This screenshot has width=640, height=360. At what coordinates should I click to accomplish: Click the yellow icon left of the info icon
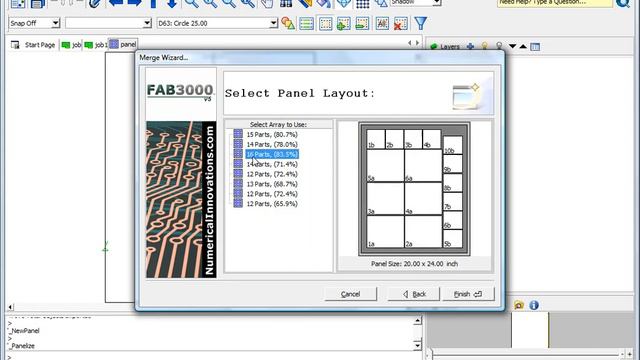coord(519,305)
